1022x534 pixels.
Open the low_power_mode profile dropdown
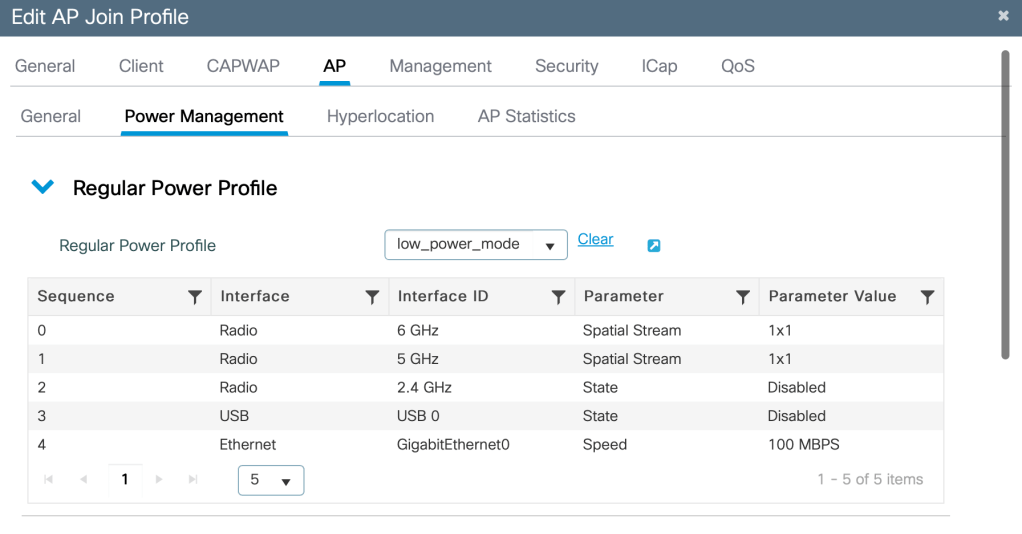[475, 245]
